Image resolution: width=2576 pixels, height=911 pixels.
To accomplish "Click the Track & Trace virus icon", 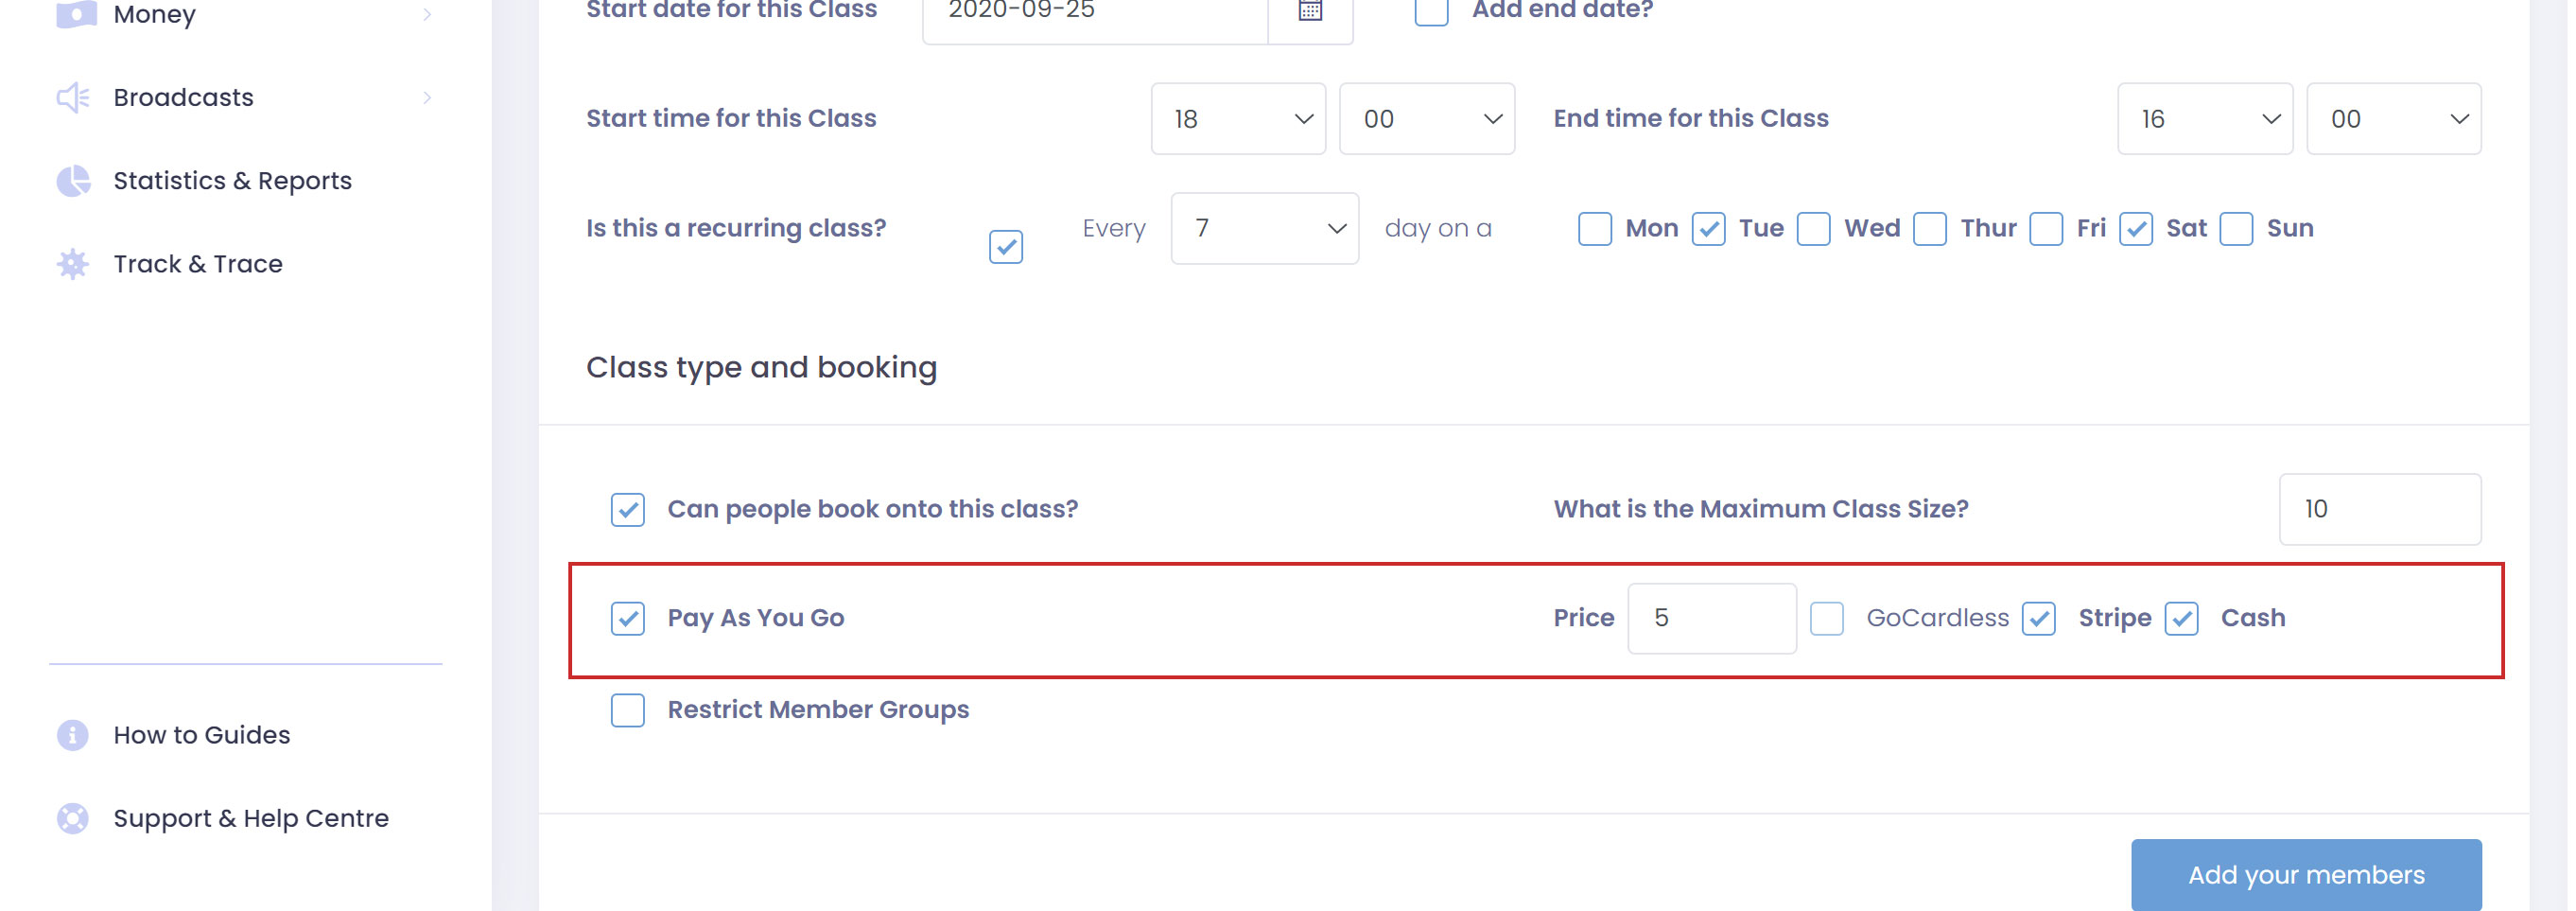I will point(73,264).
